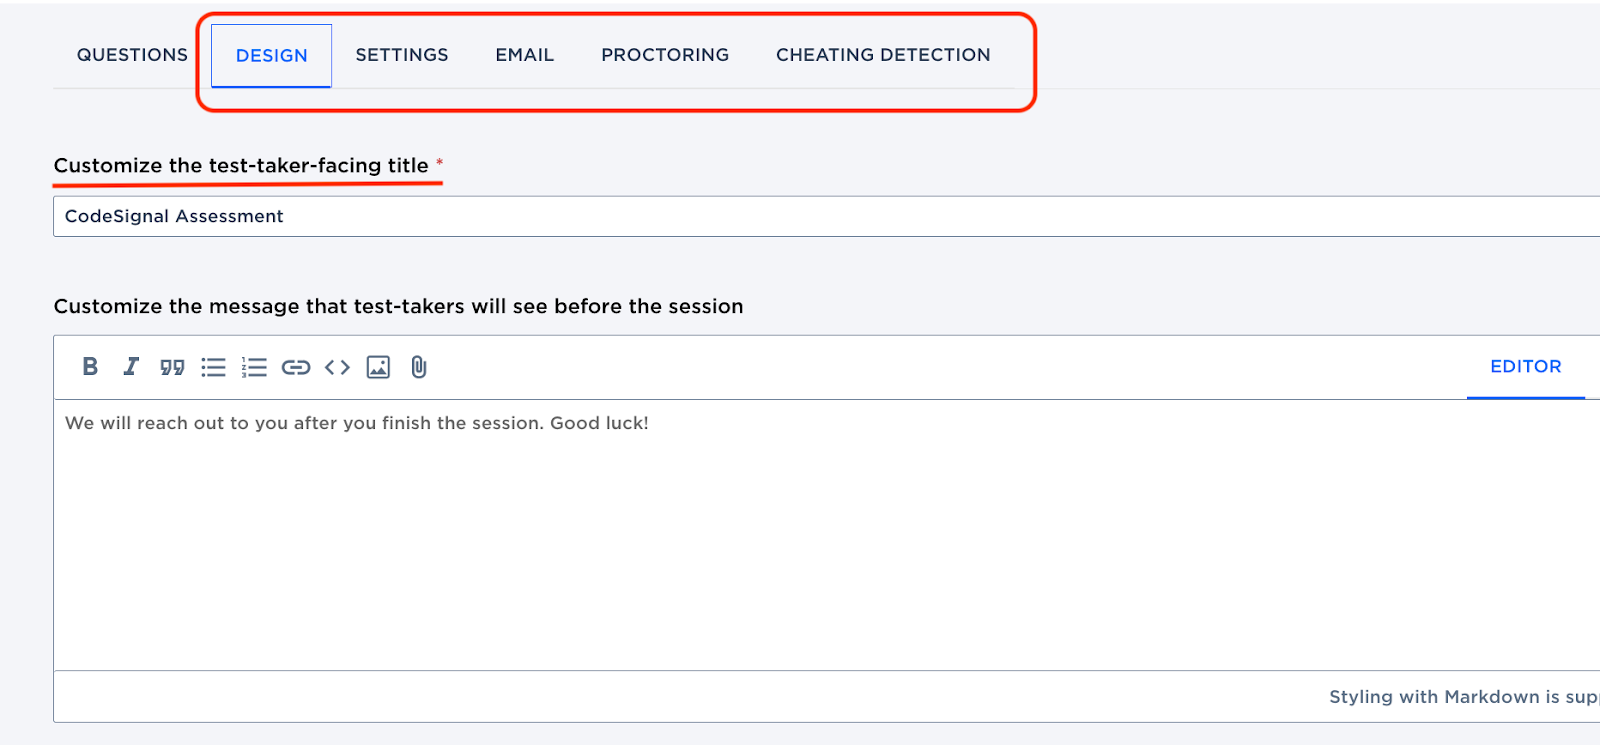Screen dimensions: 1600x745
Task: Click the 'Styling with Markdown' note
Action: (1462, 697)
